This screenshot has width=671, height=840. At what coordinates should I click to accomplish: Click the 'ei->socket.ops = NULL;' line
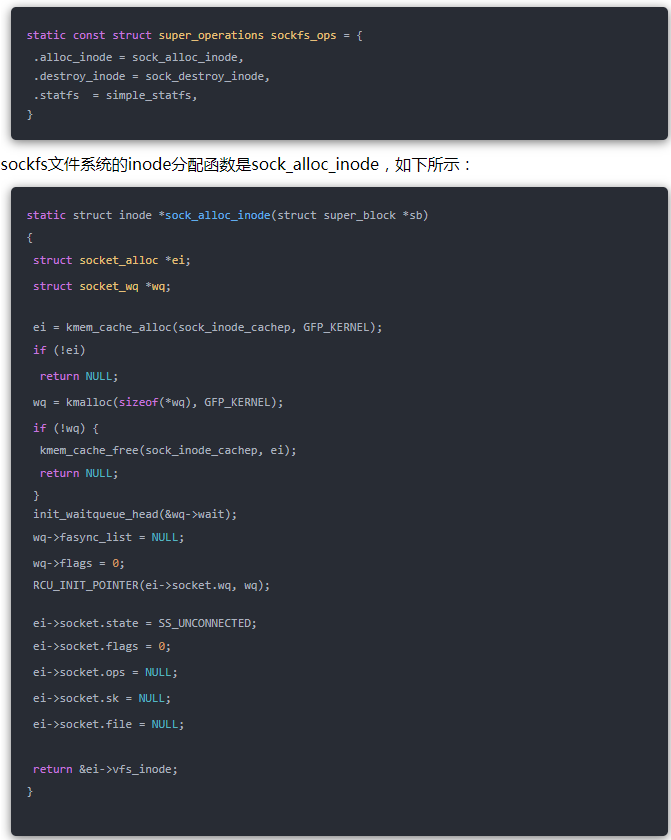(x=105, y=672)
